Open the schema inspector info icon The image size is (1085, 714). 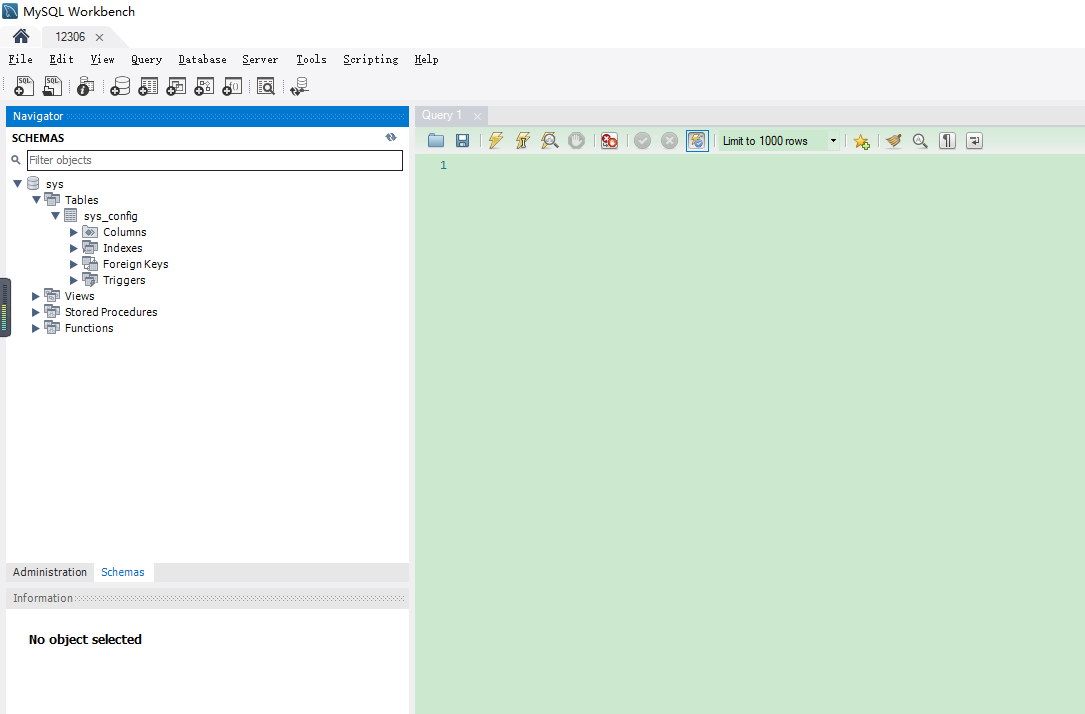[86, 86]
